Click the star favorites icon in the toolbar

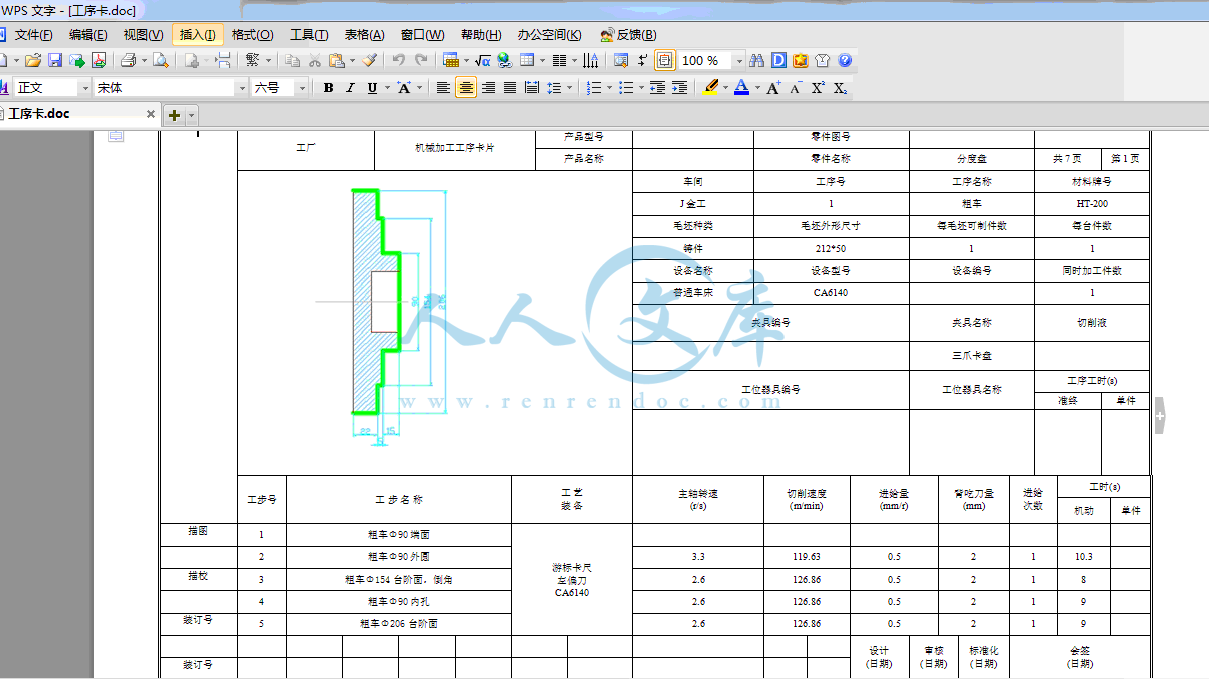[800, 60]
